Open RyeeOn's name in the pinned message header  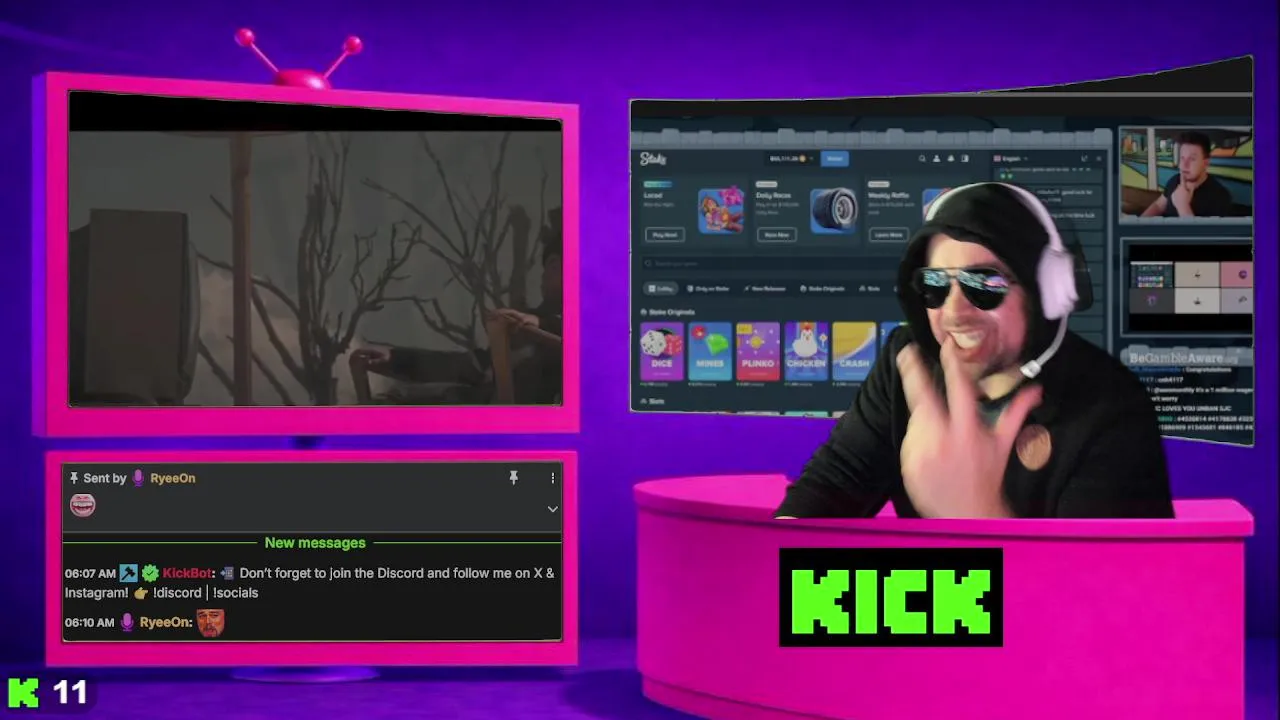tap(172, 478)
